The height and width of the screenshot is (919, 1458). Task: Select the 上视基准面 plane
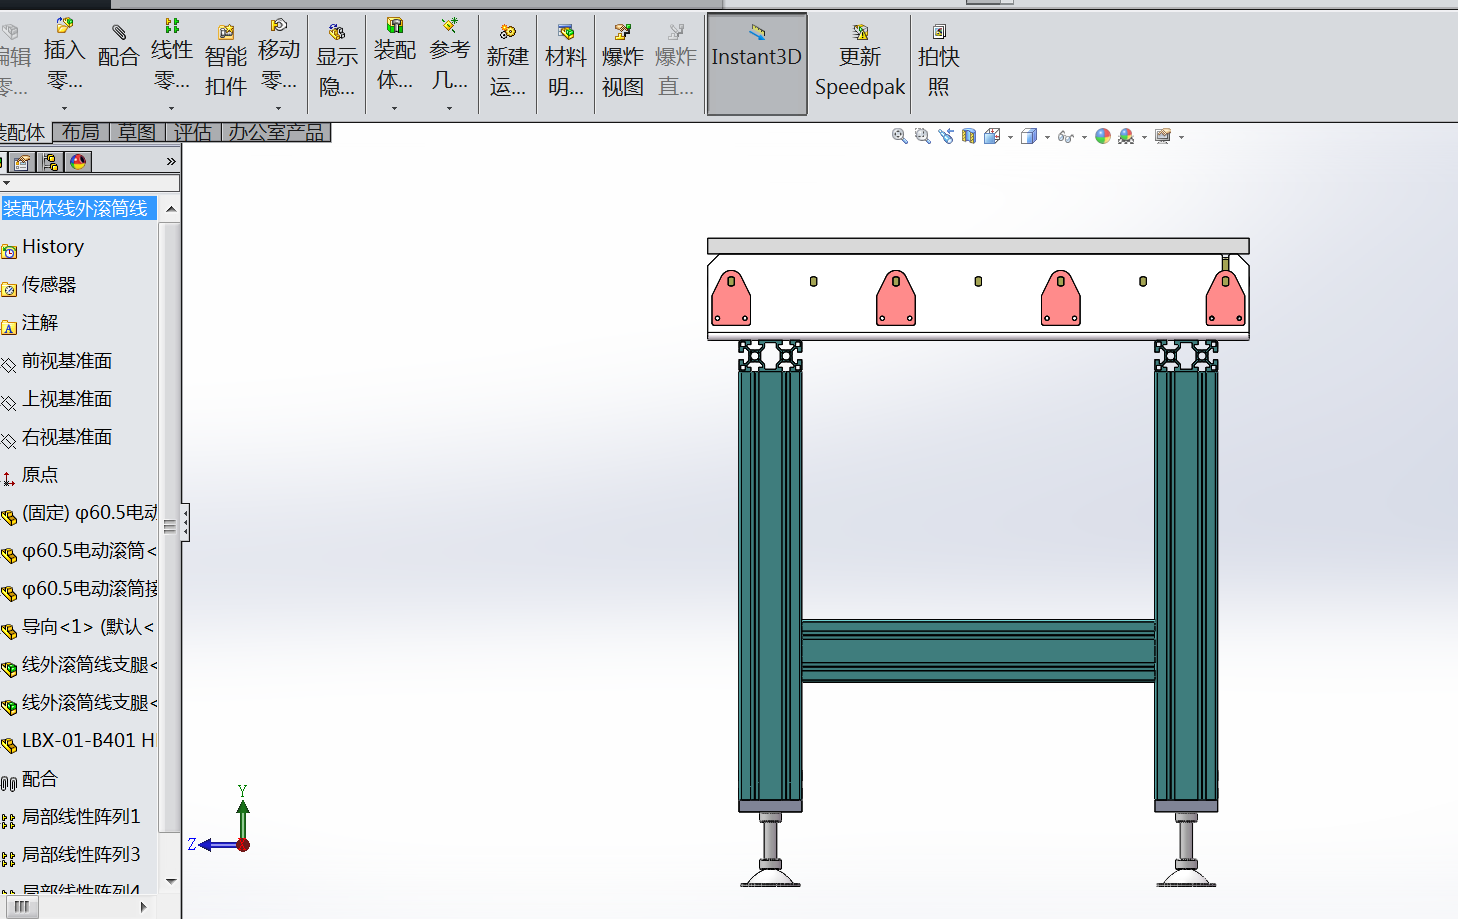click(67, 398)
